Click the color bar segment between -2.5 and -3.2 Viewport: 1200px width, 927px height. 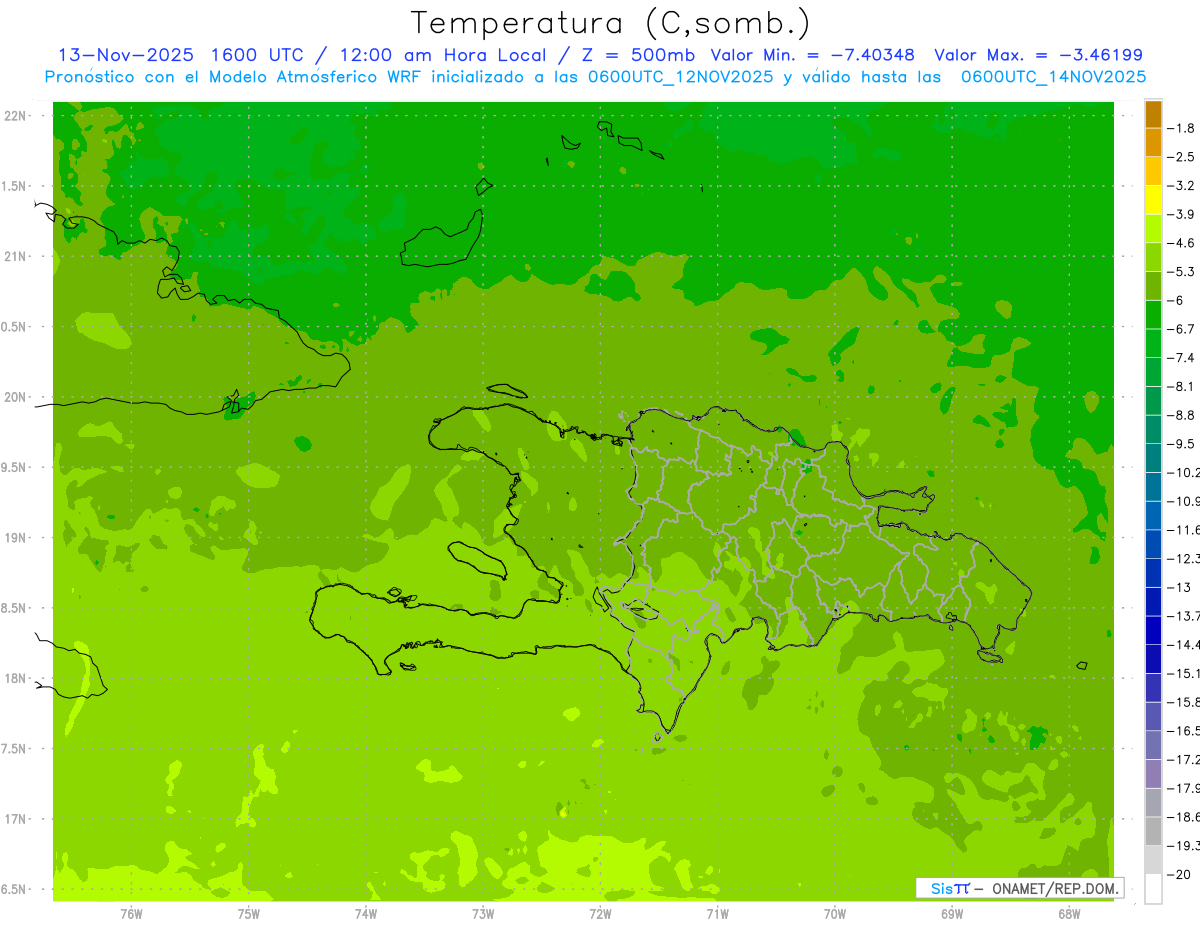click(x=1153, y=171)
